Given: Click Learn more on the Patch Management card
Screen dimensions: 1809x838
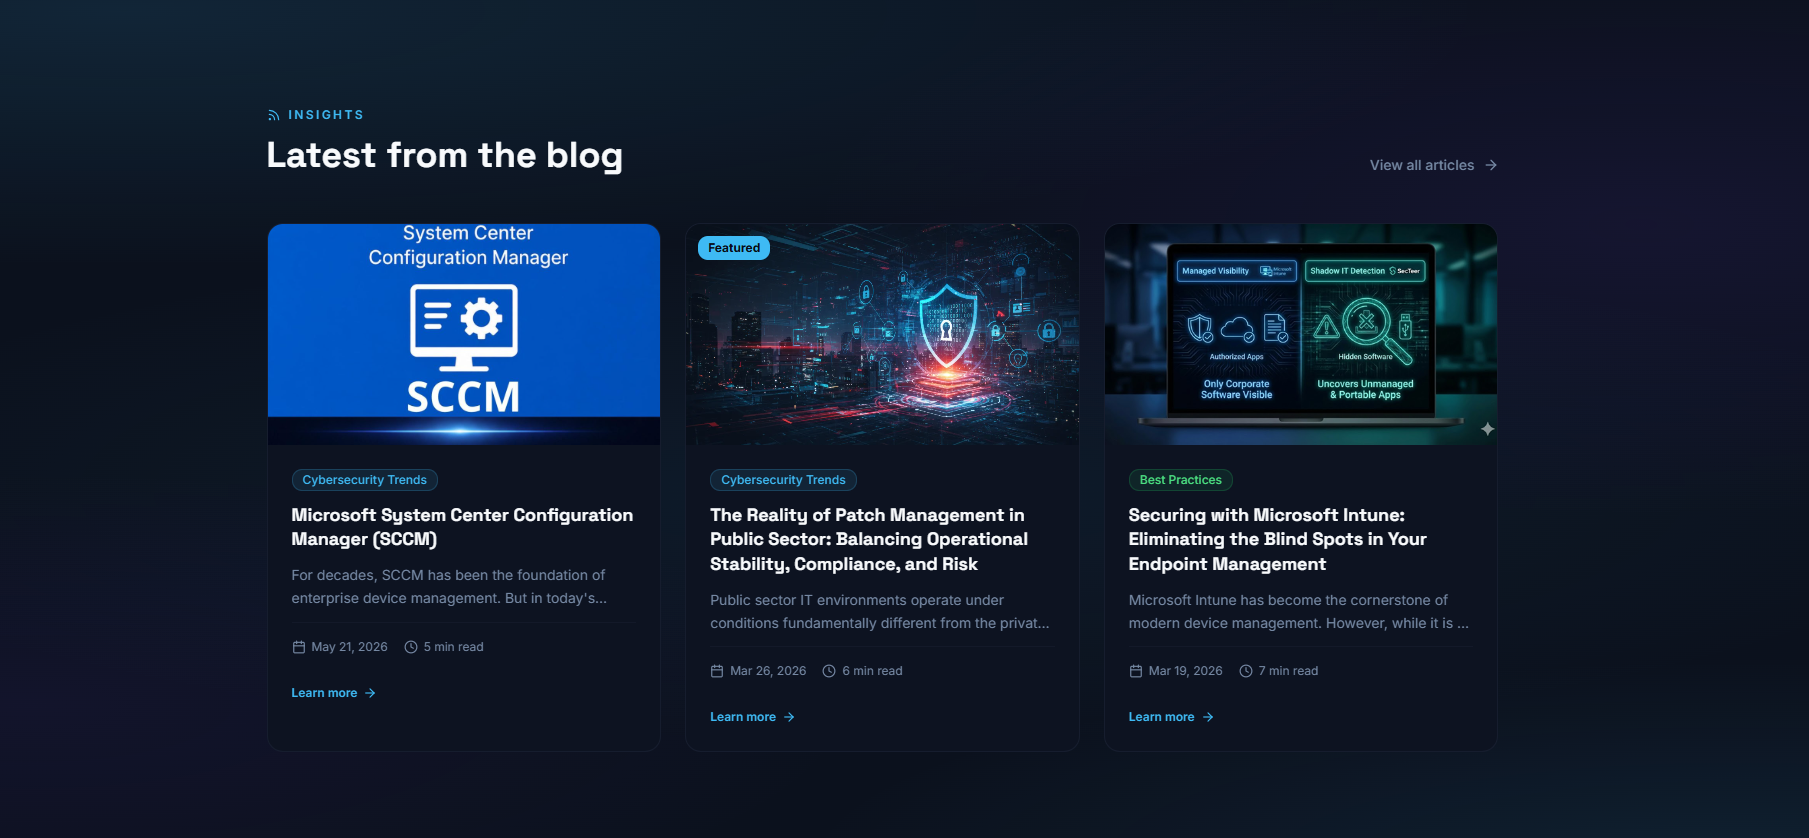Looking at the screenshot, I should coord(752,717).
